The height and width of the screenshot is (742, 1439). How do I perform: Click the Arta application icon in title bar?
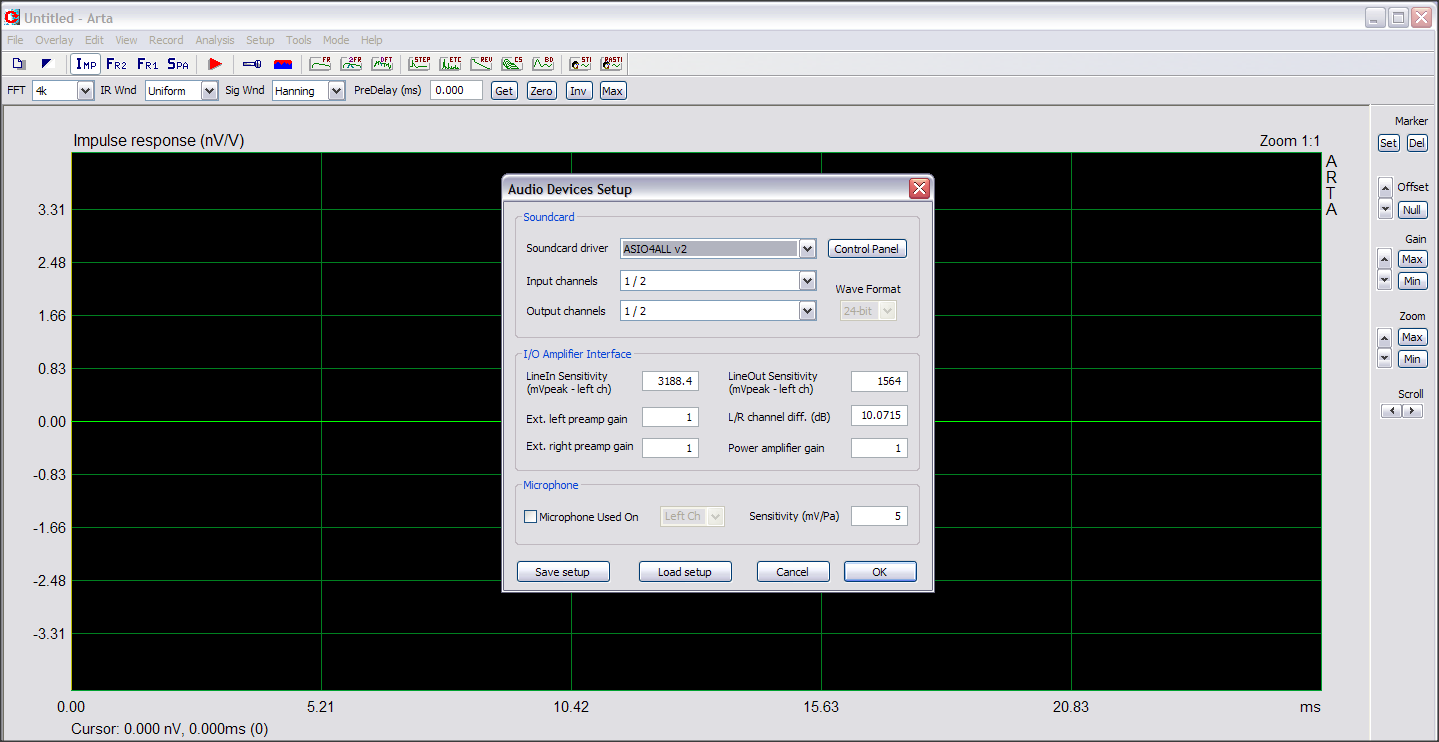click(13, 18)
